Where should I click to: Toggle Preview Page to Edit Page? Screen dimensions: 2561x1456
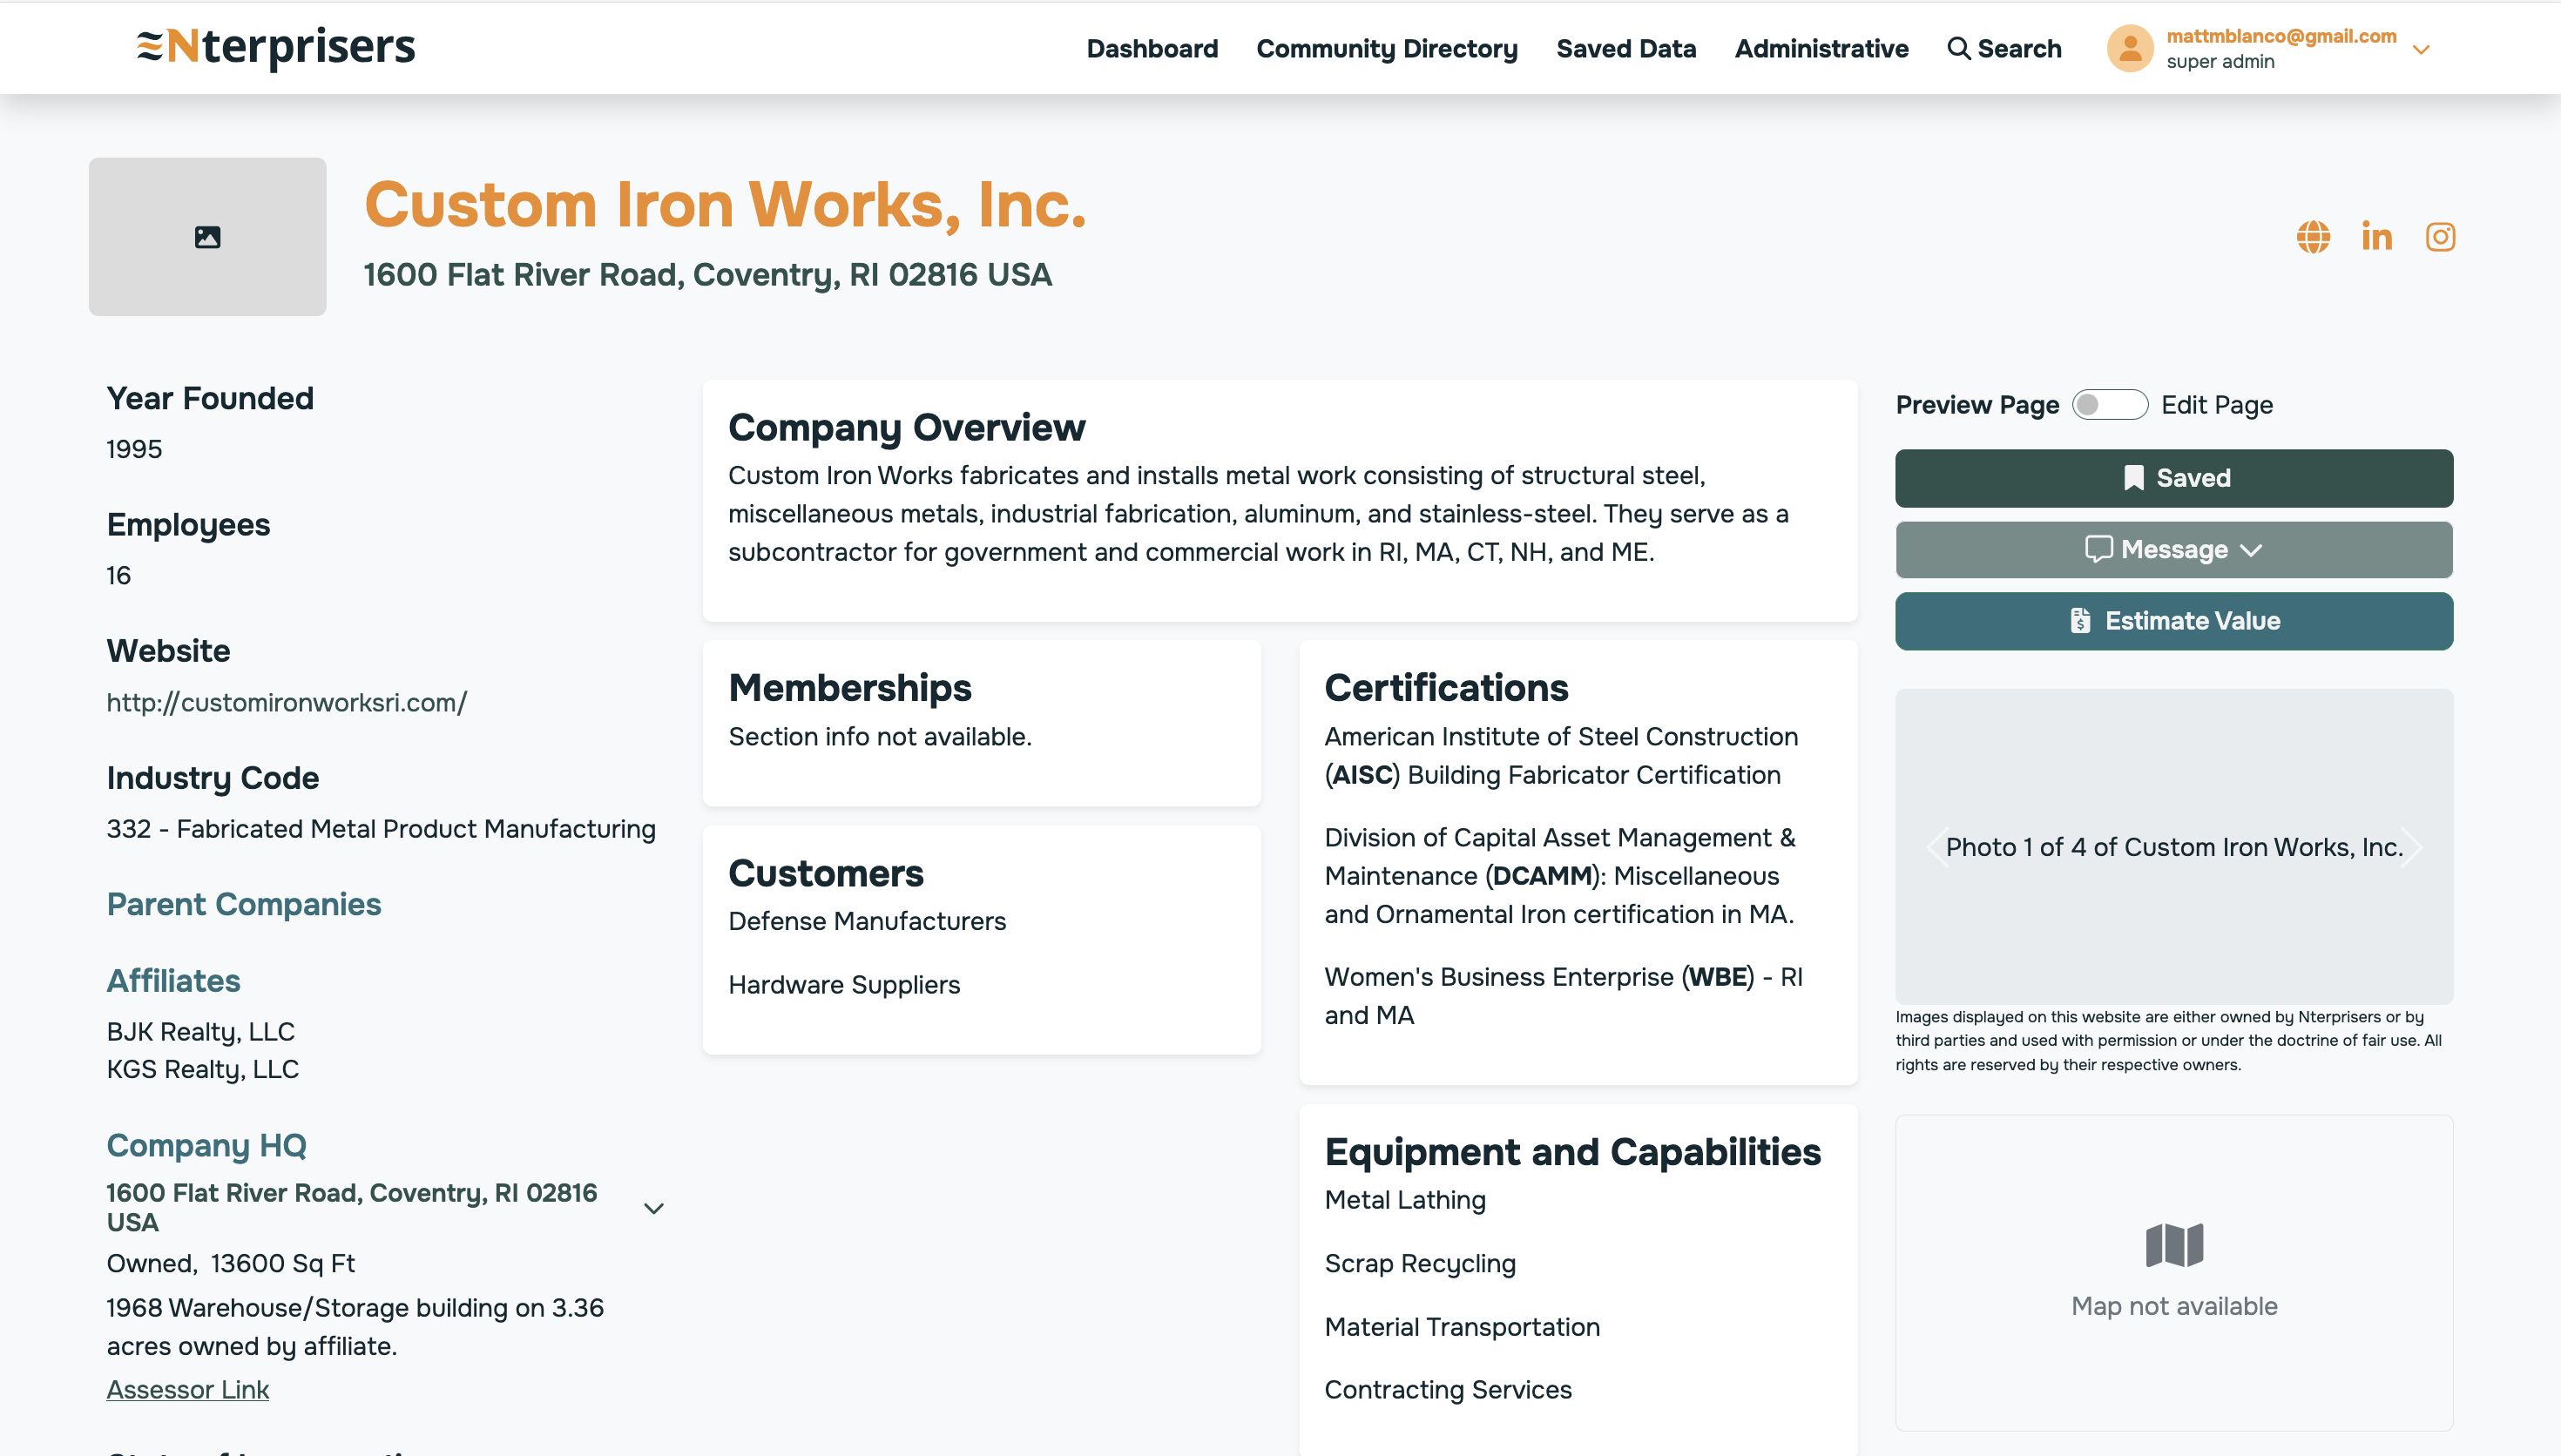pyautogui.click(x=2109, y=405)
